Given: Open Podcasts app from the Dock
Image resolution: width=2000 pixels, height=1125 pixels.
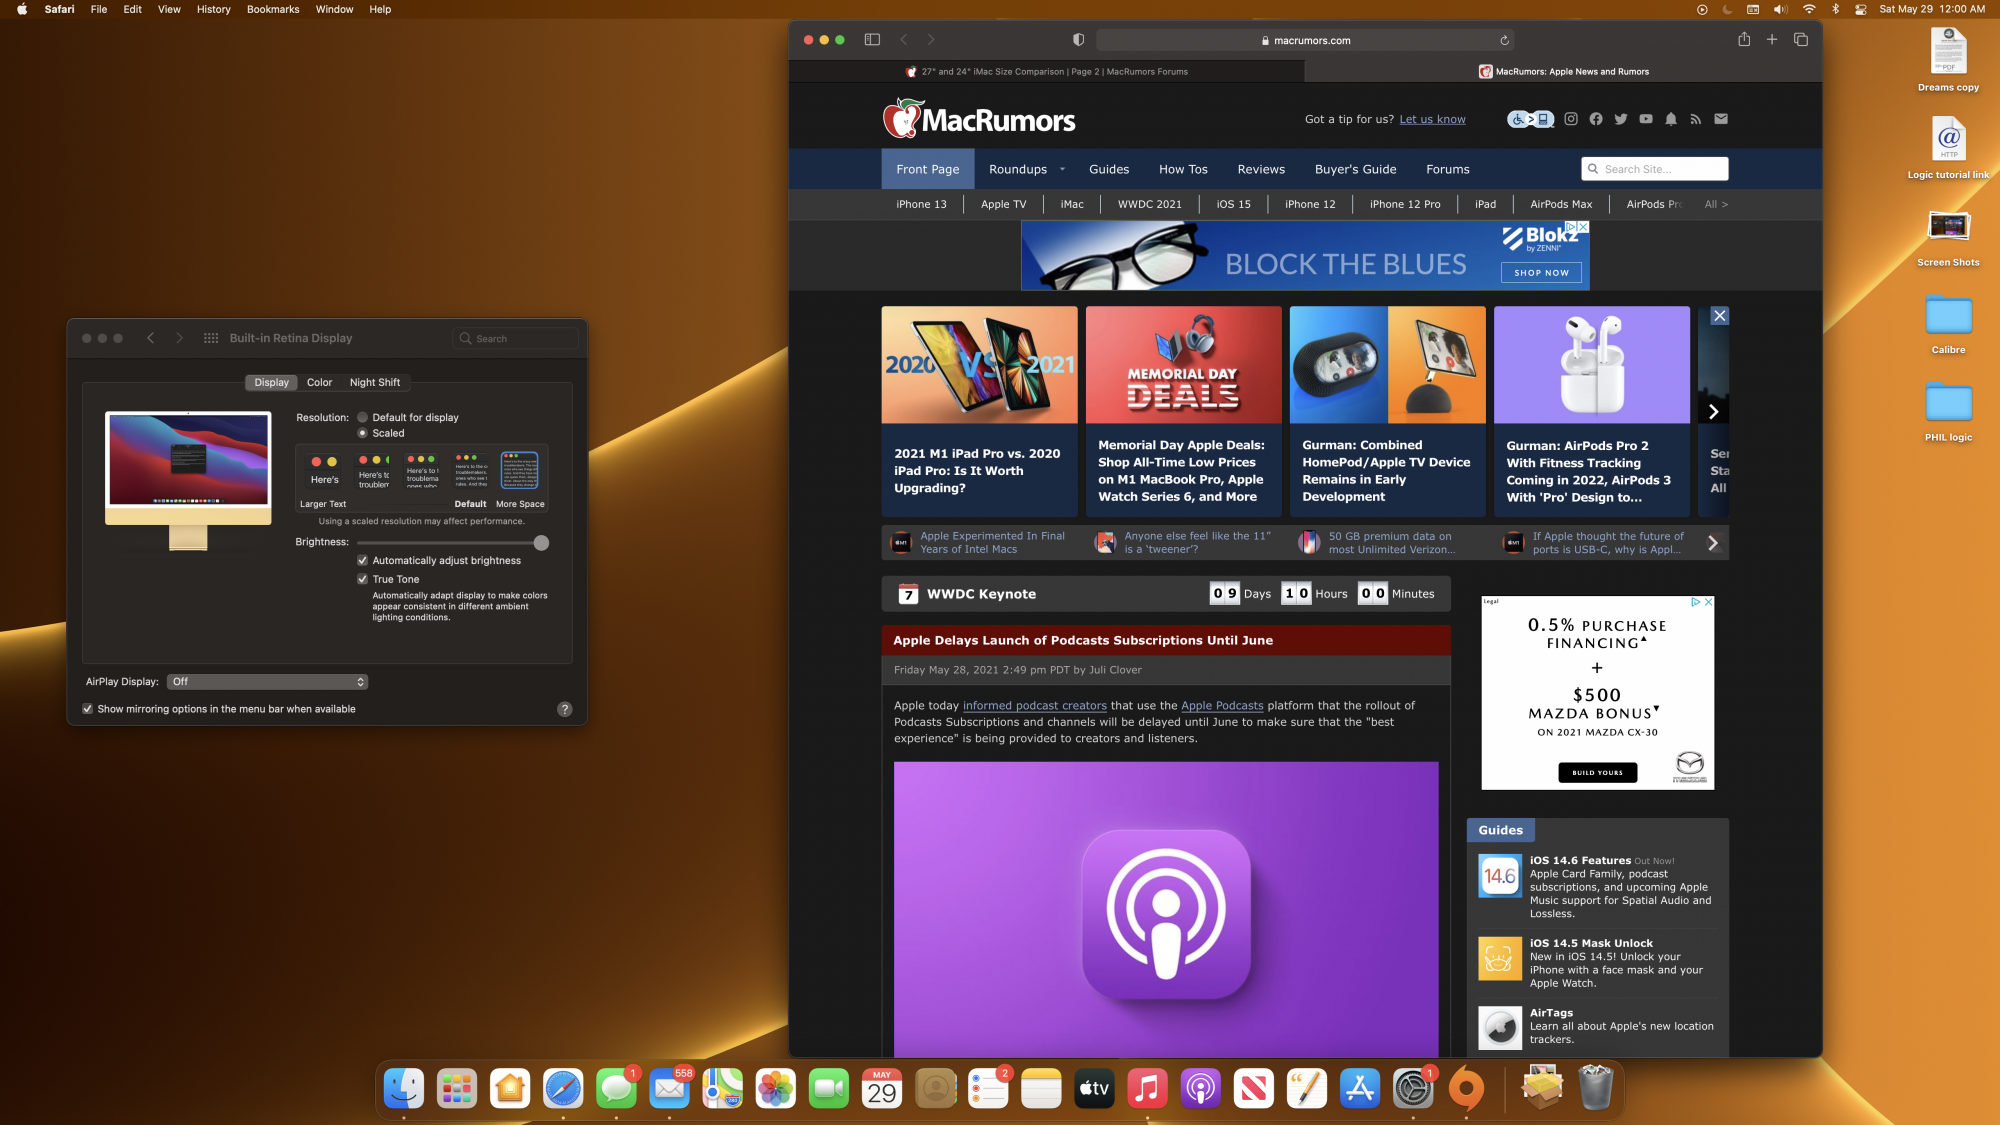Looking at the screenshot, I should (1200, 1088).
